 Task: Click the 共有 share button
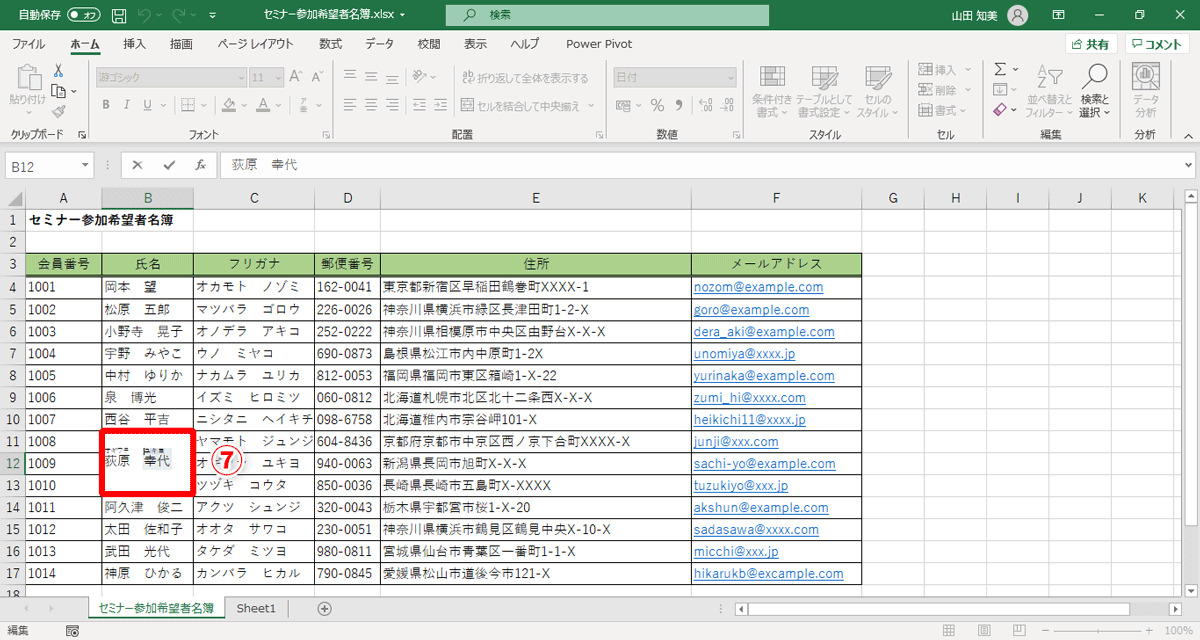coord(1091,44)
